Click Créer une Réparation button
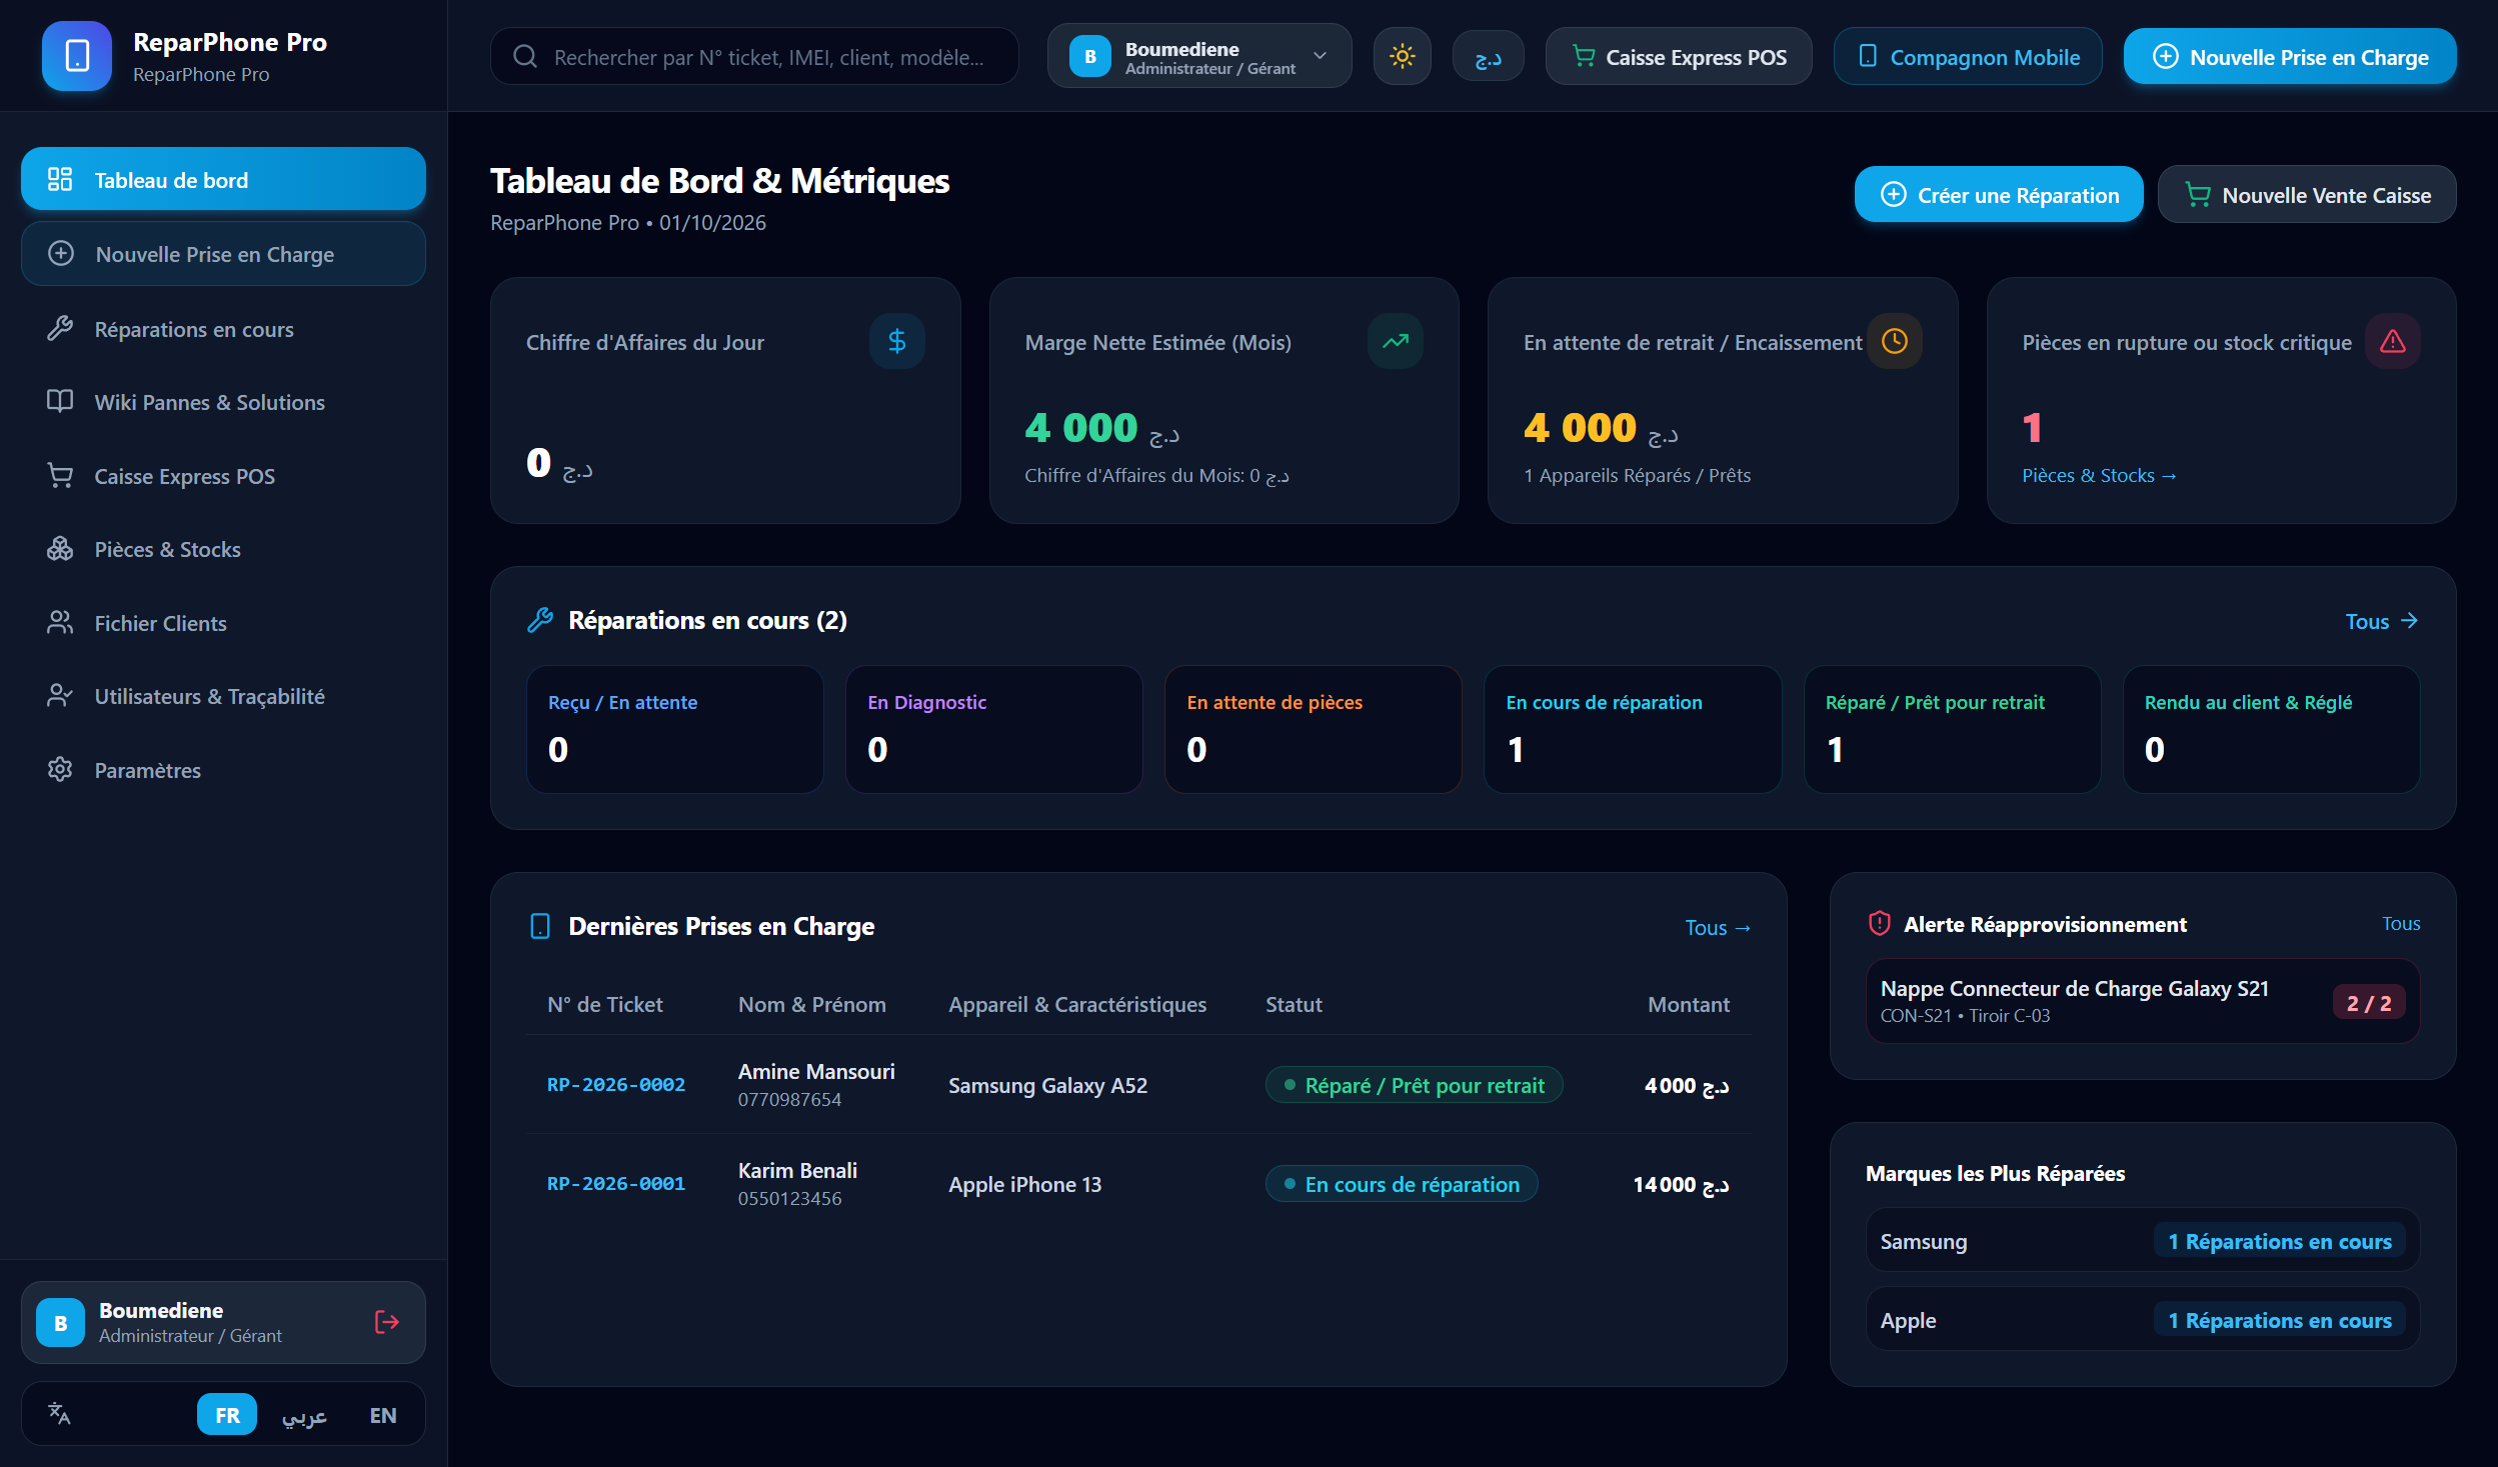The image size is (2498, 1467). 1999,195
